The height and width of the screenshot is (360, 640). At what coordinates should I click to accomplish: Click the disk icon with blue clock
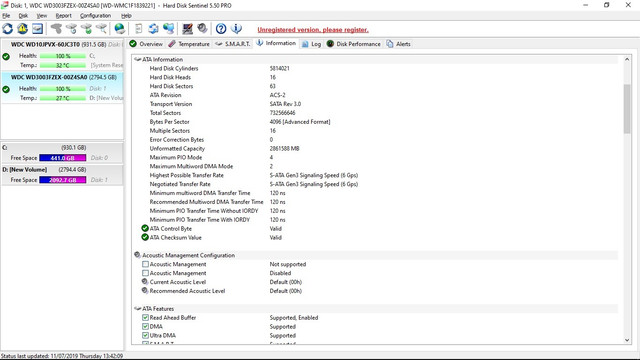pyautogui.click(x=71, y=29)
